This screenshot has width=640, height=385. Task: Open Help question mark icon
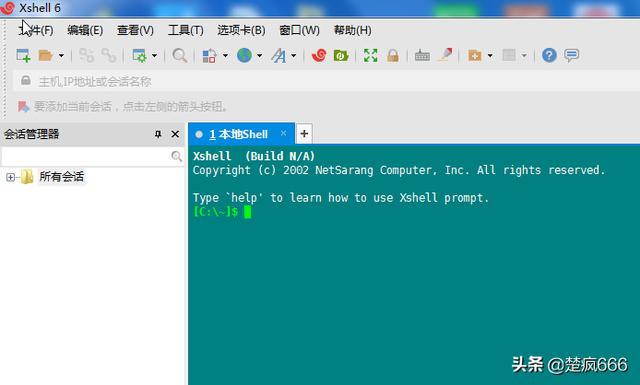tap(549, 55)
